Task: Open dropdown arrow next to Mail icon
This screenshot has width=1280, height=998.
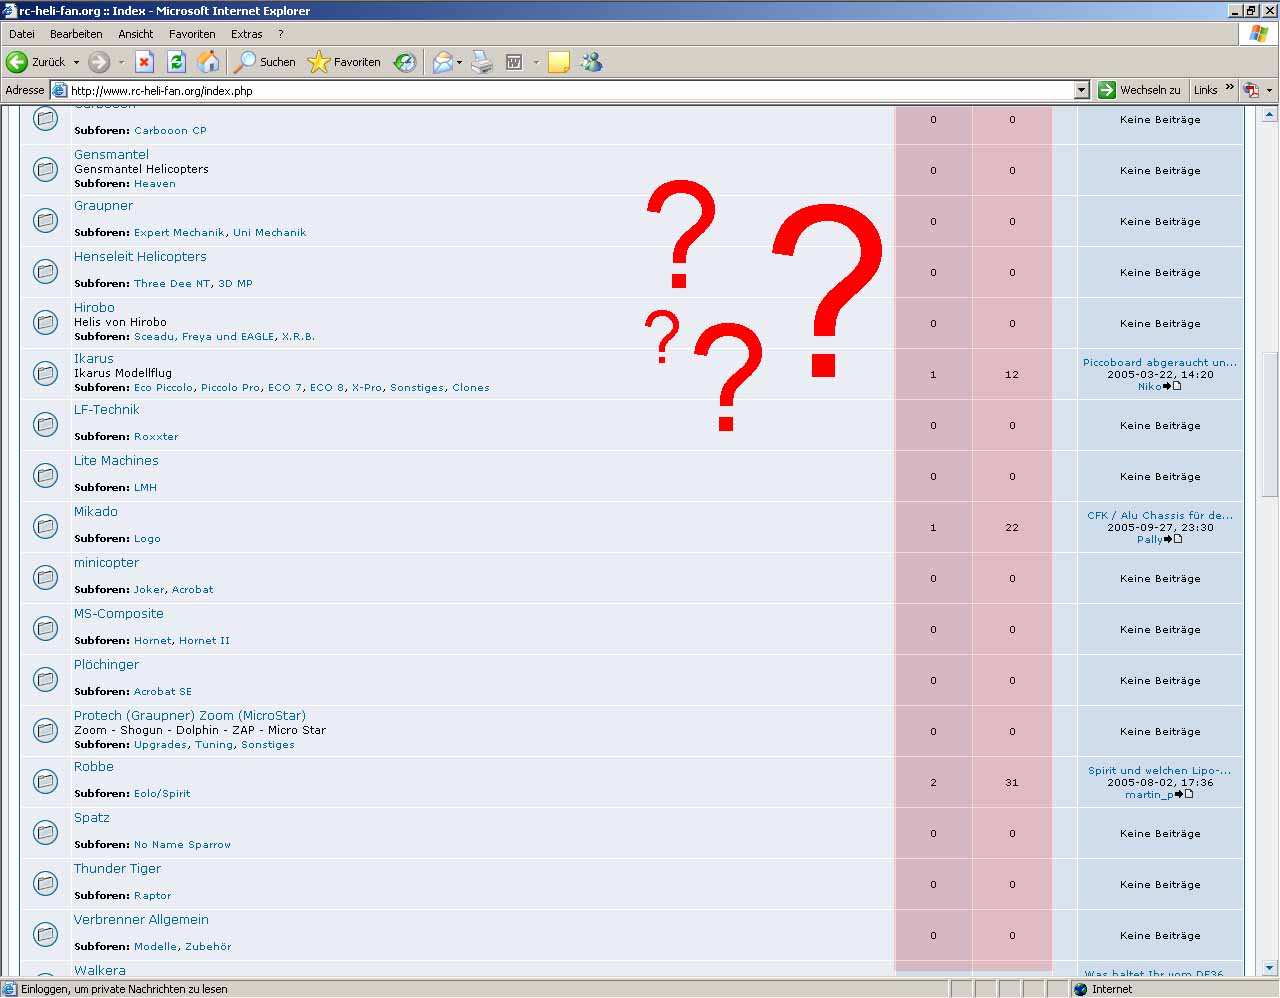Action: click(460, 62)
